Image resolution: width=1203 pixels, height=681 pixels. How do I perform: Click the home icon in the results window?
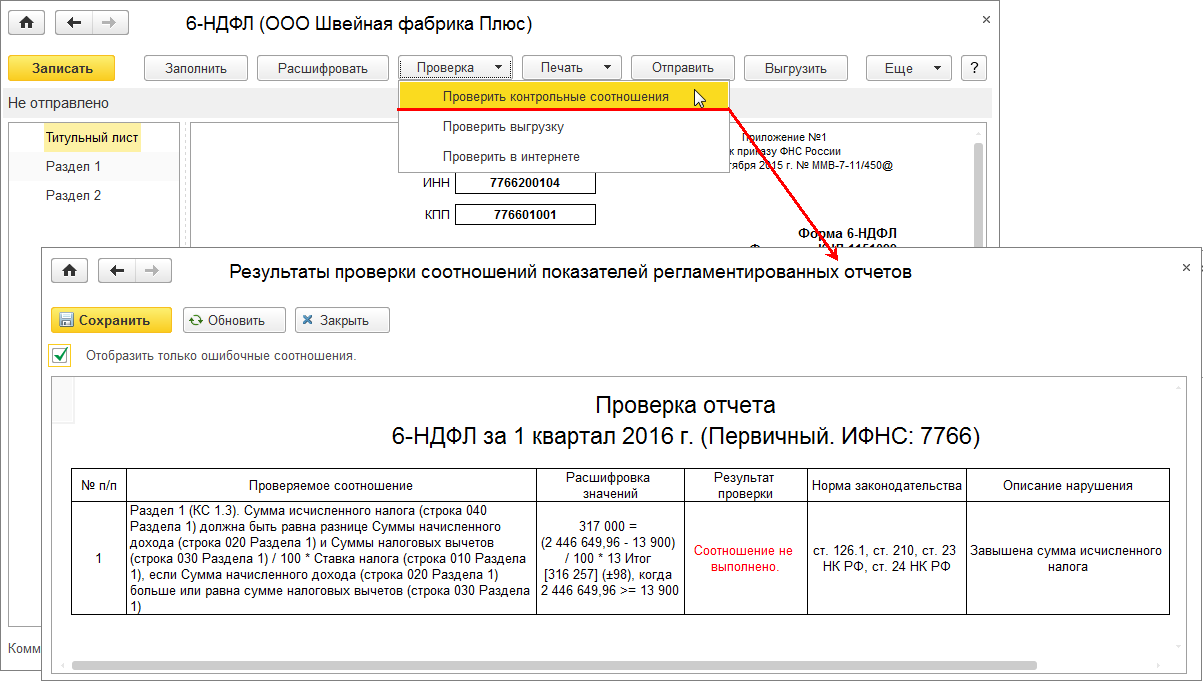click(70, 271)
